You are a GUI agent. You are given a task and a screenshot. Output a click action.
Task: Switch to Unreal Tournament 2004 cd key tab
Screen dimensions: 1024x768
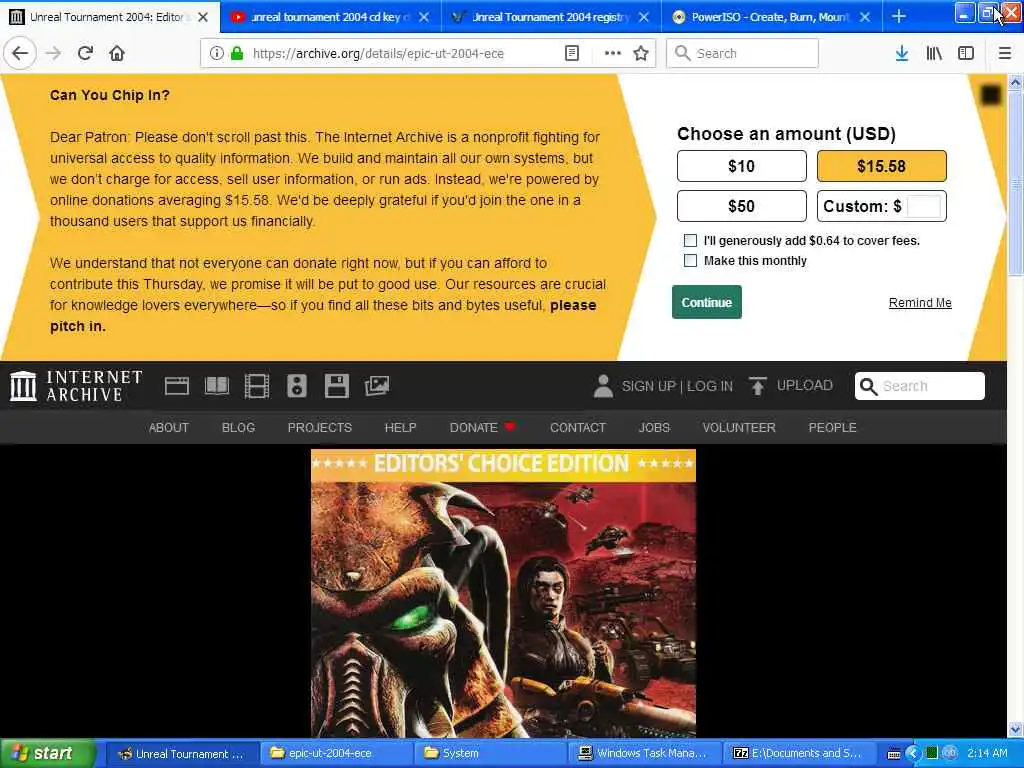pyautogui.click(x=331, y=16)
